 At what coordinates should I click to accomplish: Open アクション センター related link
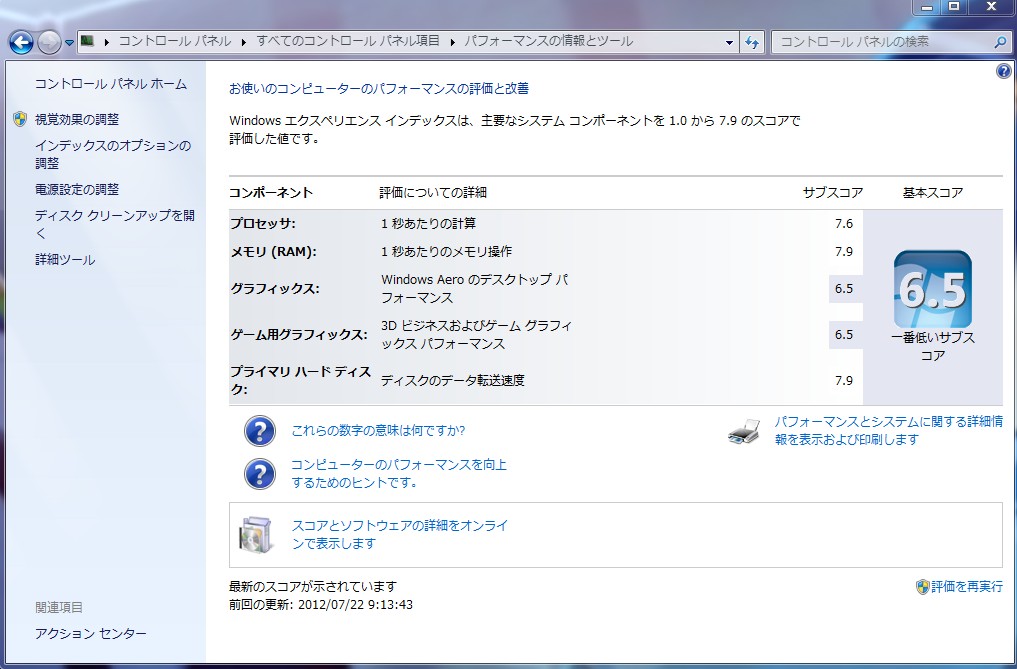(x=91, y=634)
